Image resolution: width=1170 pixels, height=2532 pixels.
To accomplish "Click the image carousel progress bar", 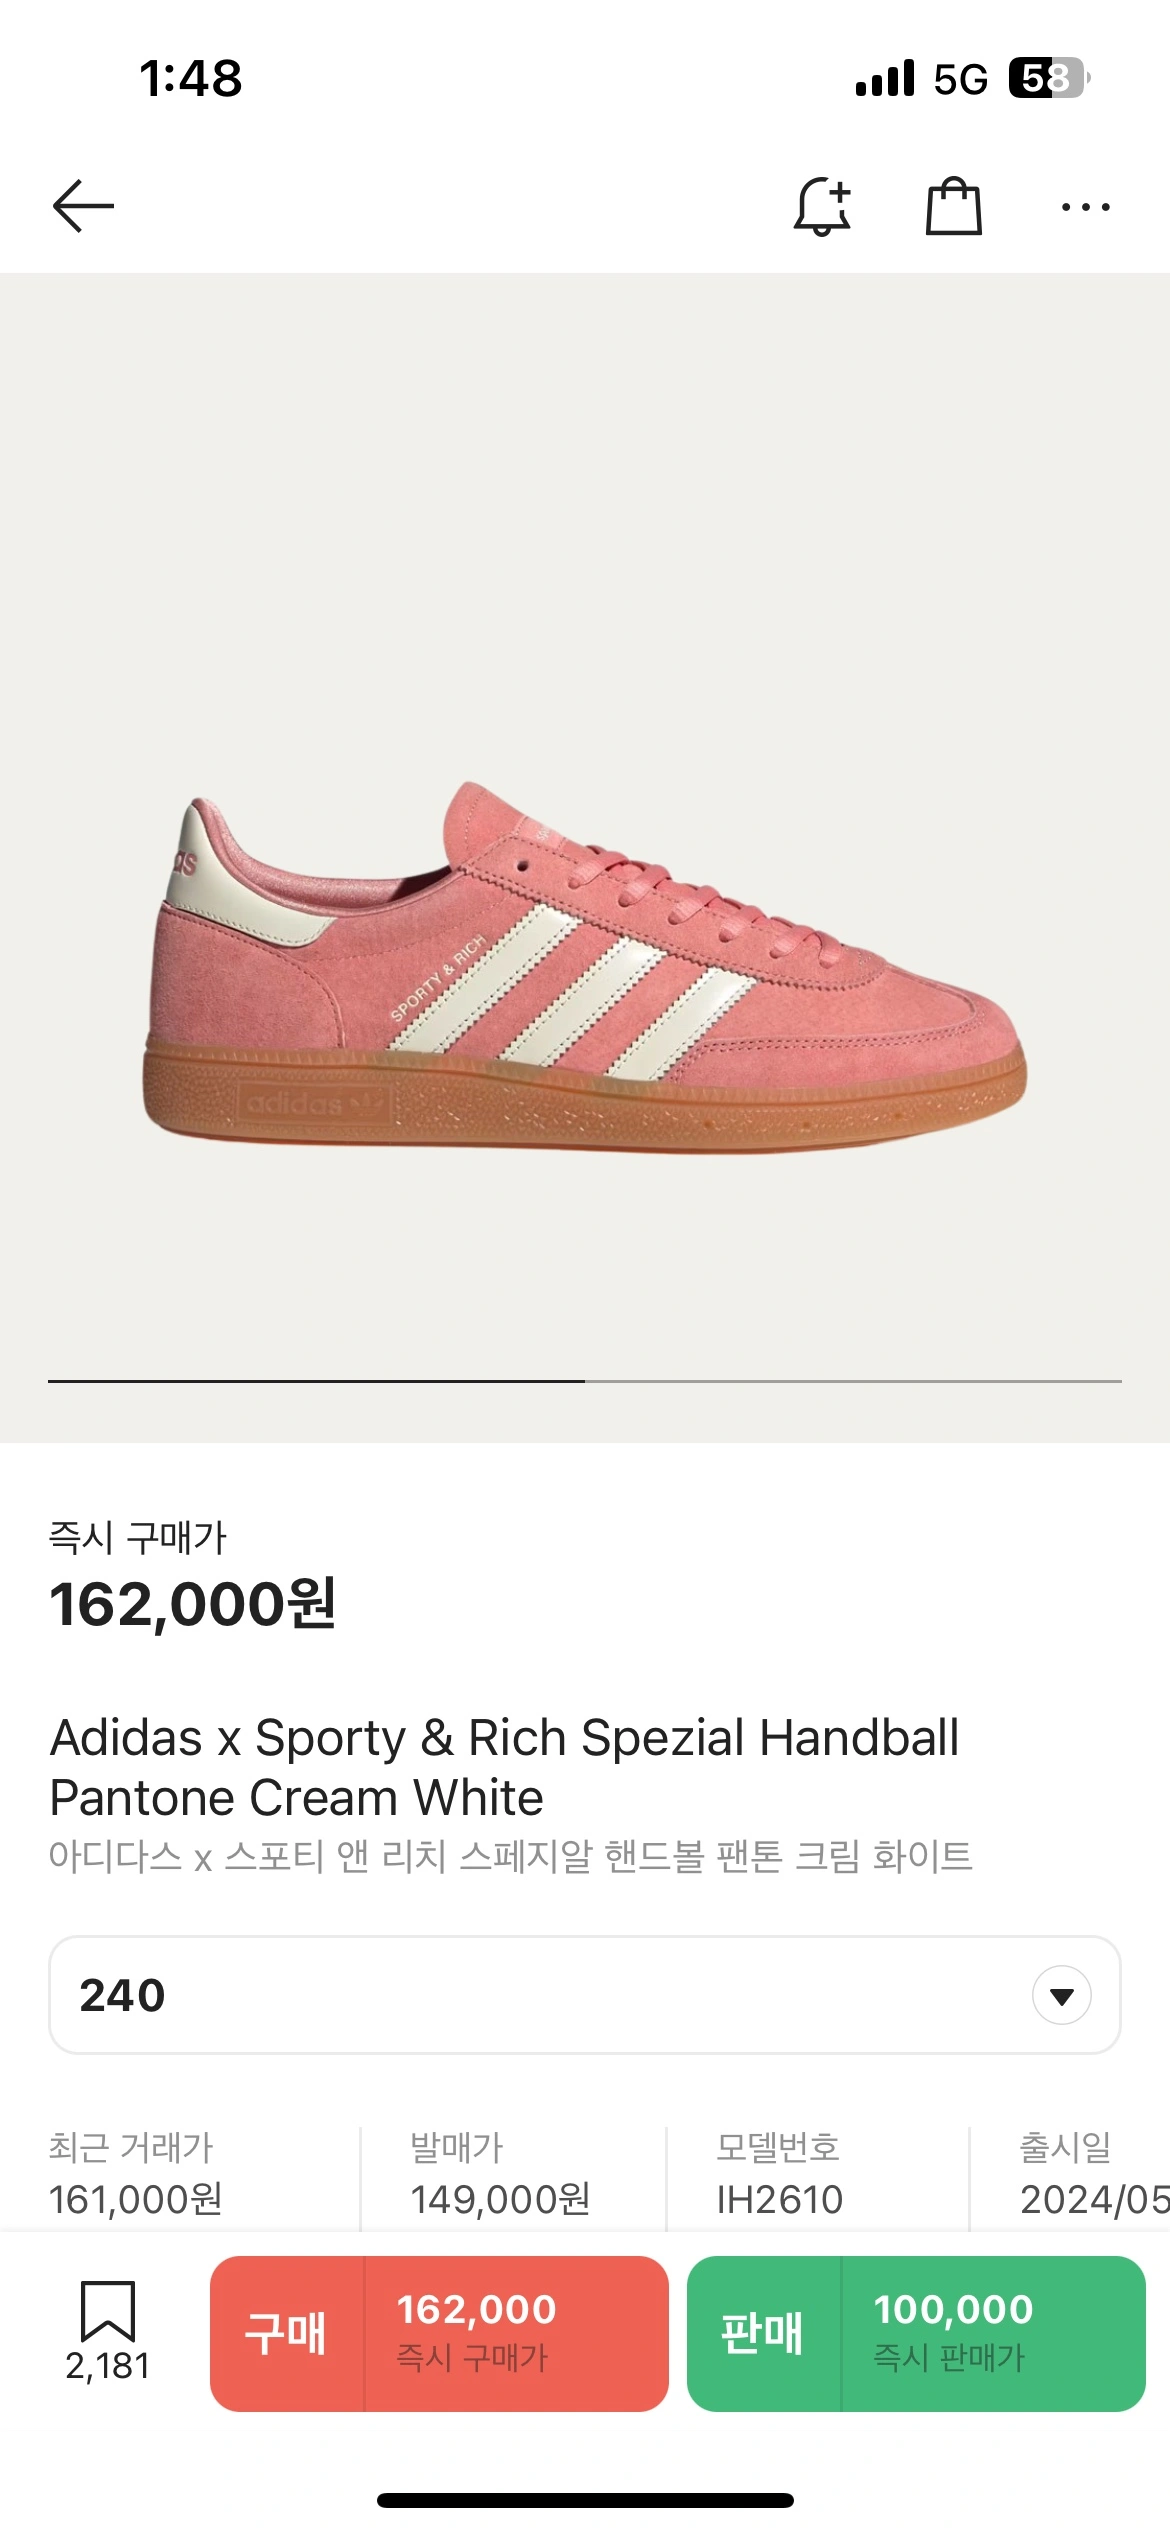I will point(585,1381).
